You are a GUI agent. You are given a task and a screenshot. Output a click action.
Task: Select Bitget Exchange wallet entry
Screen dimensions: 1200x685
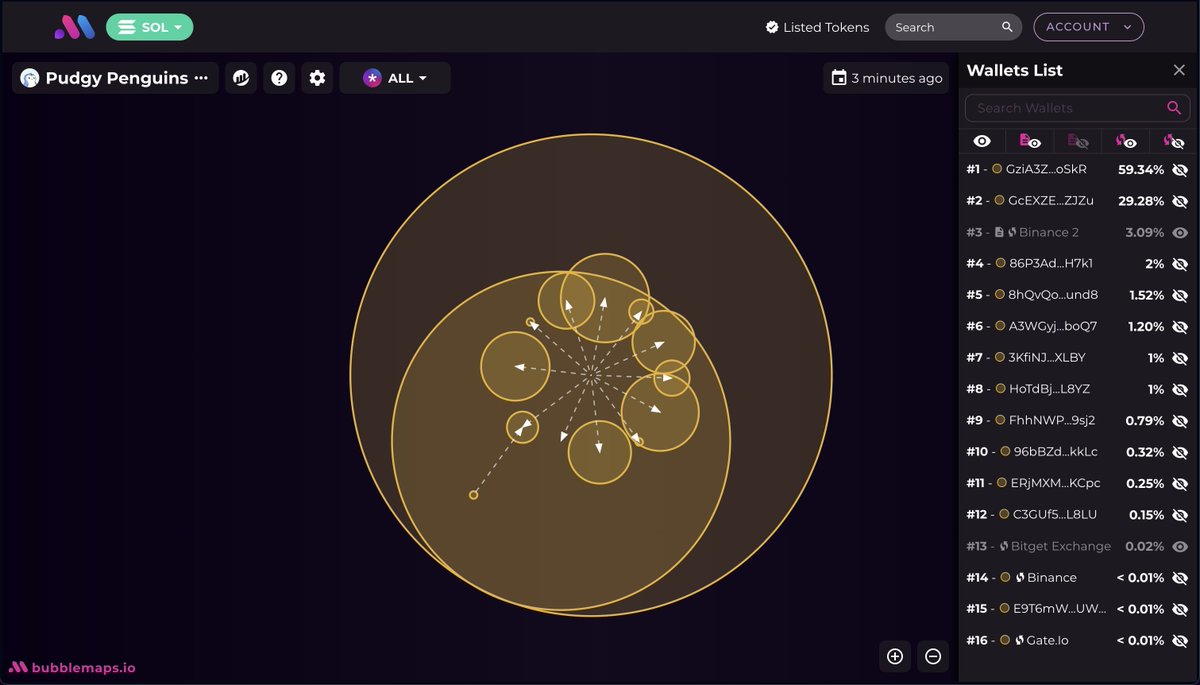tap(1061, 546)
